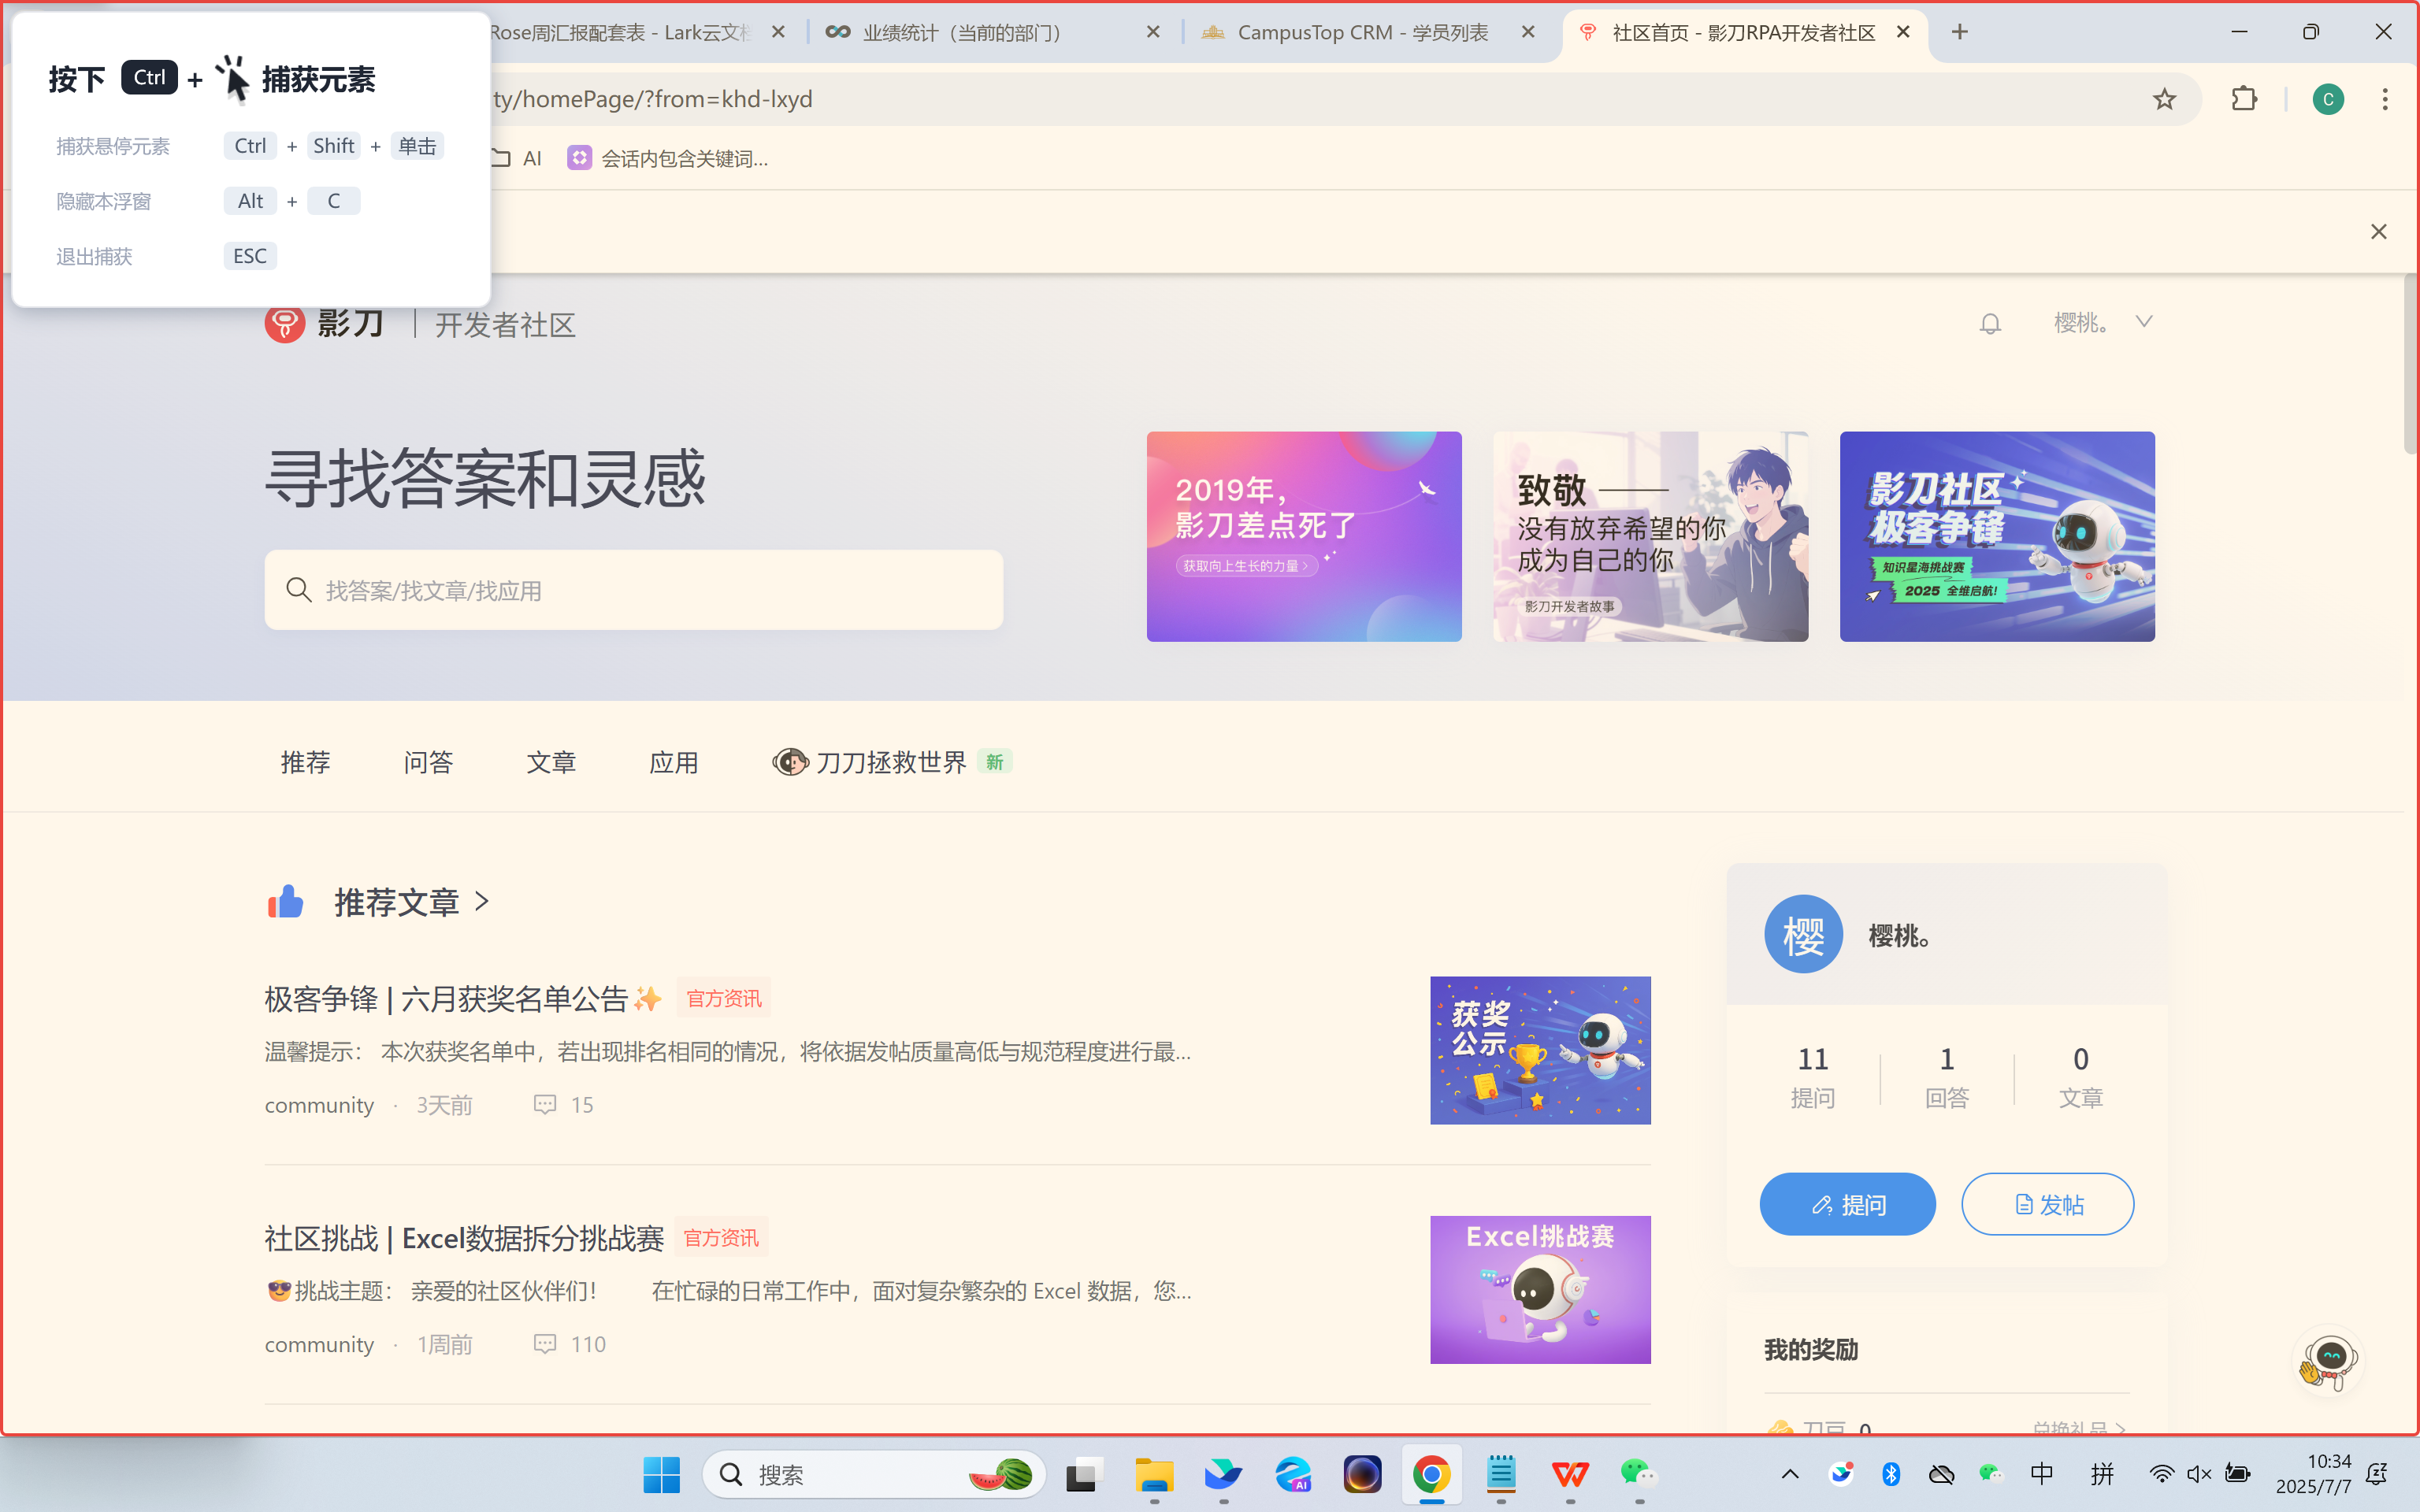Click the blue 提问 button

(1847, 1204)
